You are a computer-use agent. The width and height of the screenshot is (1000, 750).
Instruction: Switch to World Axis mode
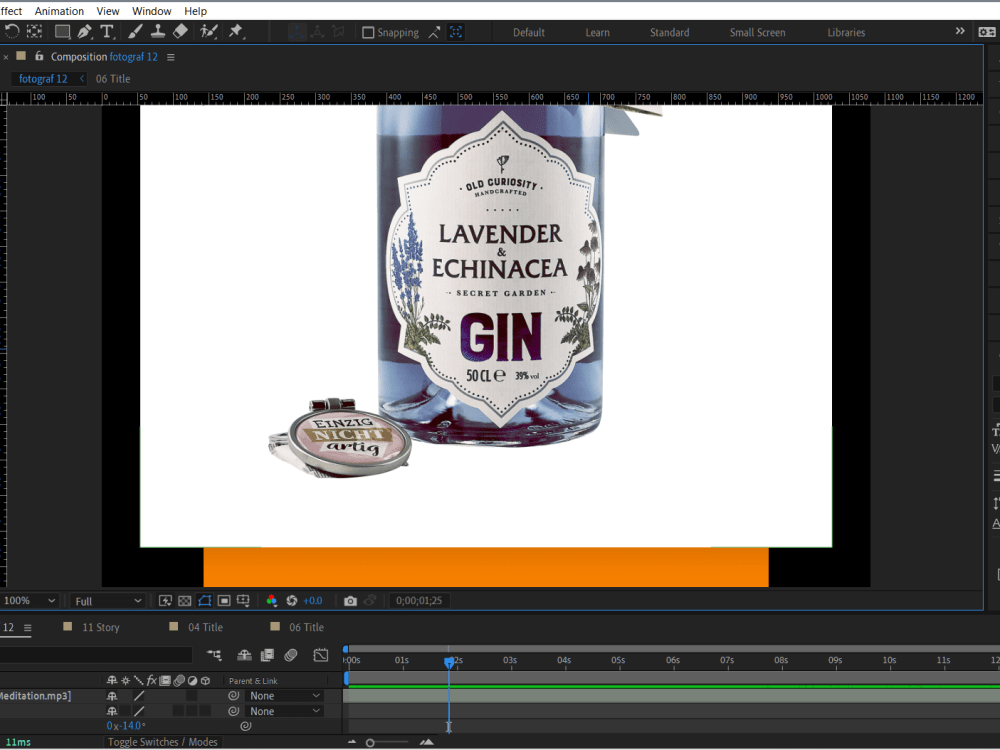coord(317,32)
